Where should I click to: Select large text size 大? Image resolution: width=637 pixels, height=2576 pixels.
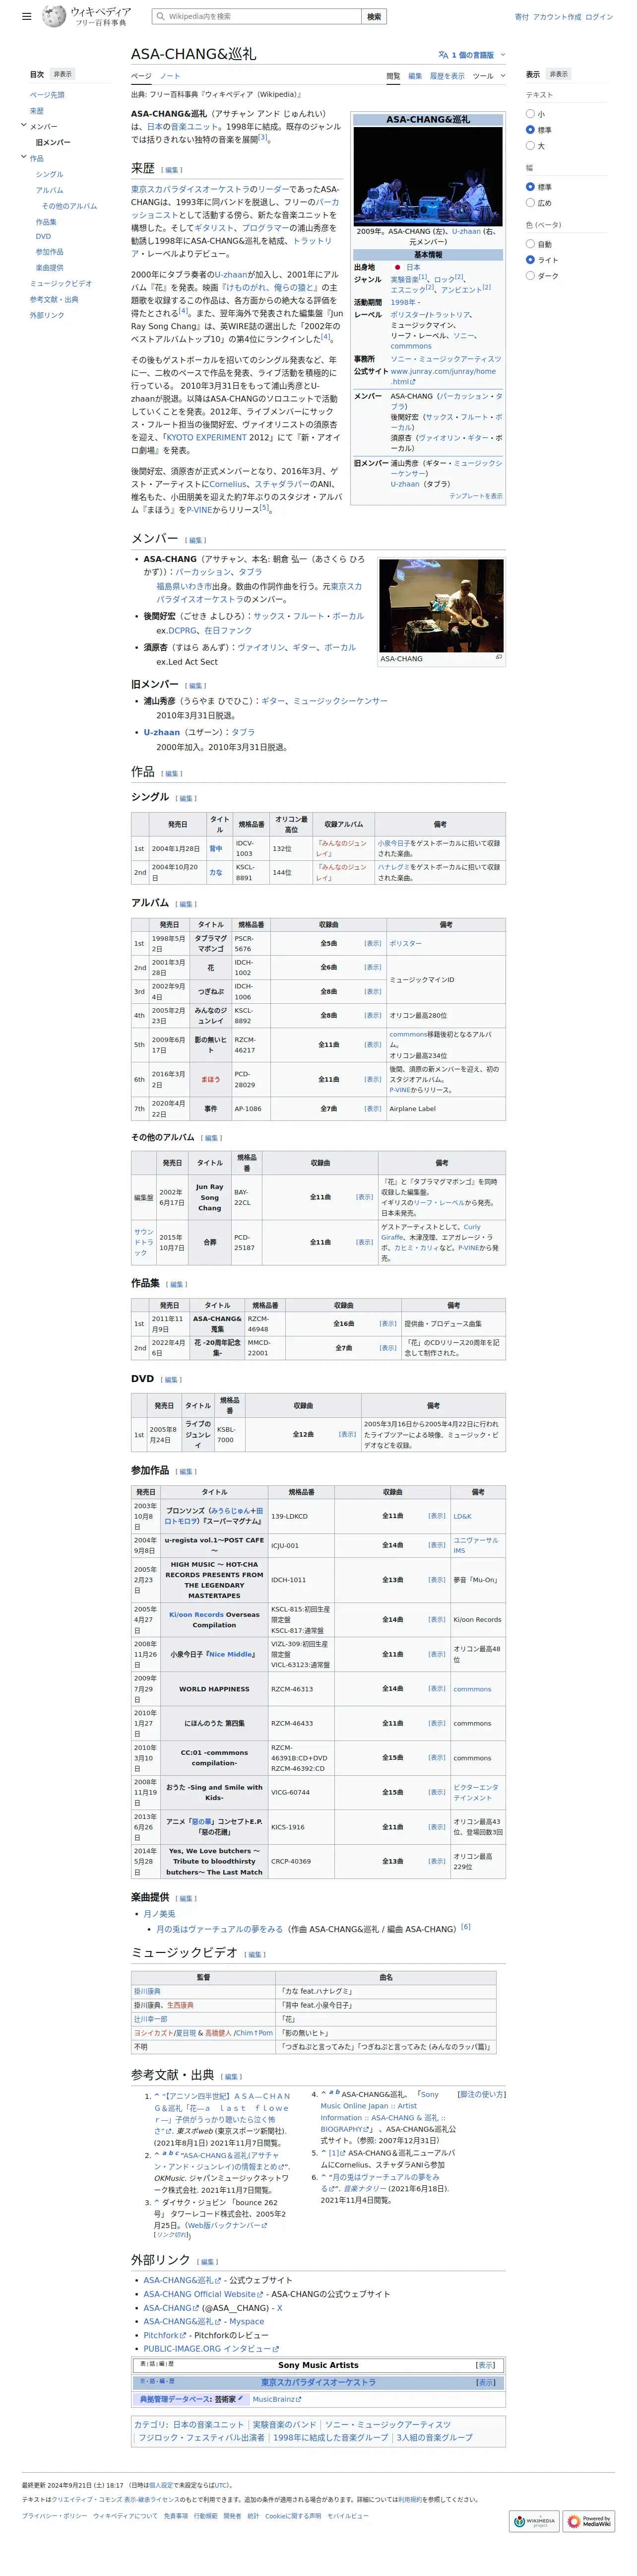530,145
